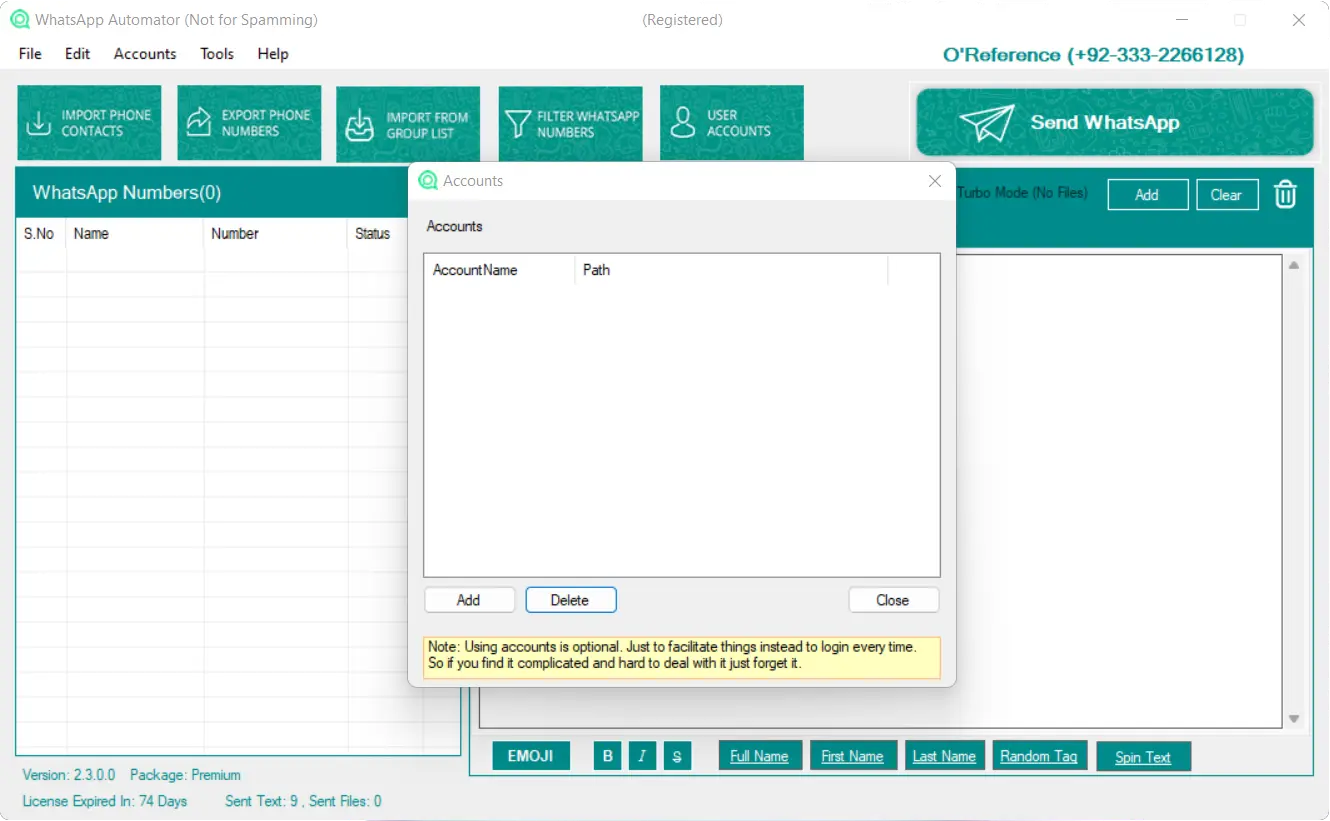Insert the Spin Text tag
The image size is (1330, 821).
1143,757
